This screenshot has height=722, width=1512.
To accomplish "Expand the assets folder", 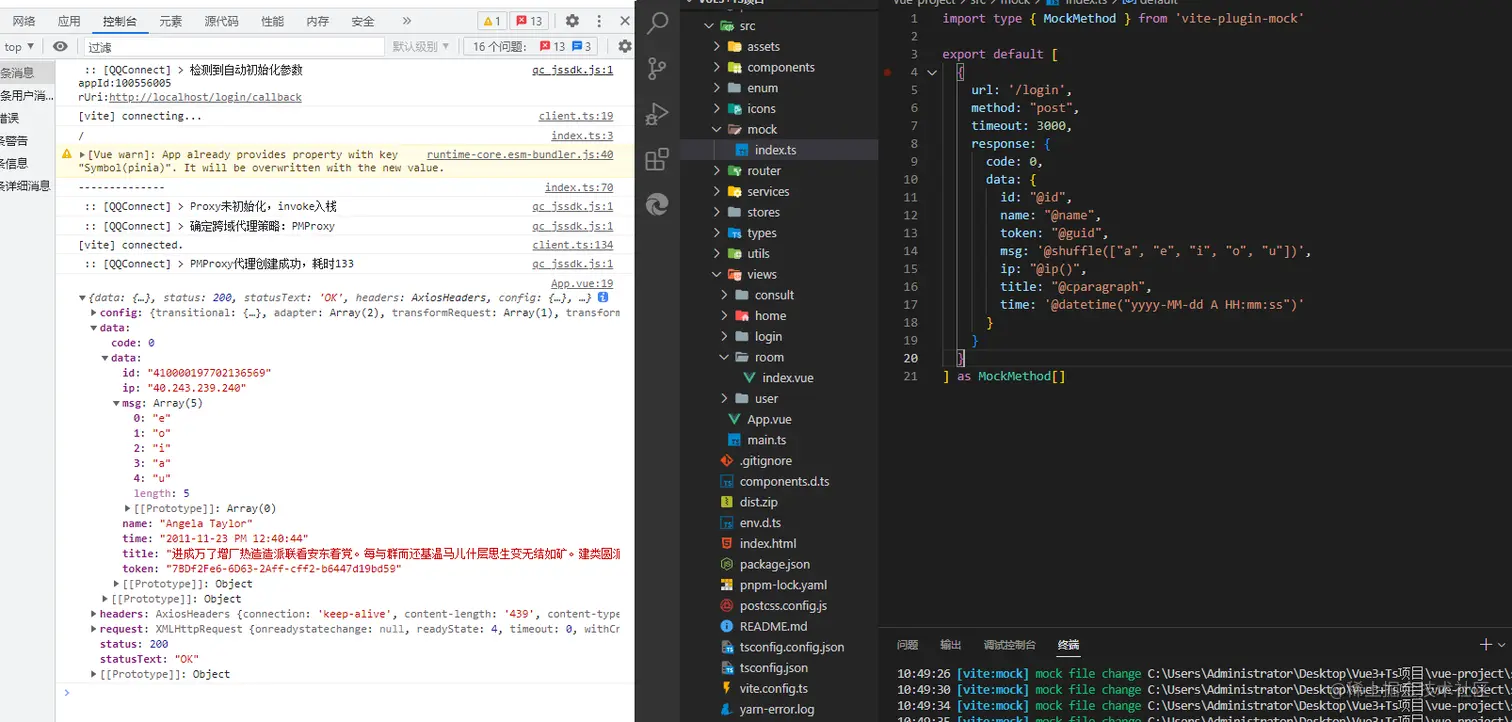I will point(716,46).
